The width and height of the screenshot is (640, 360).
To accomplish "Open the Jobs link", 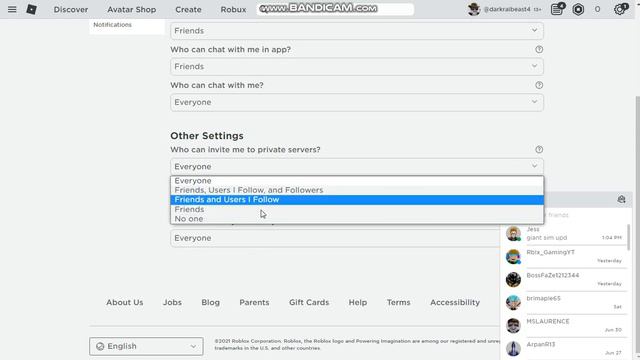I will [172, 302].
